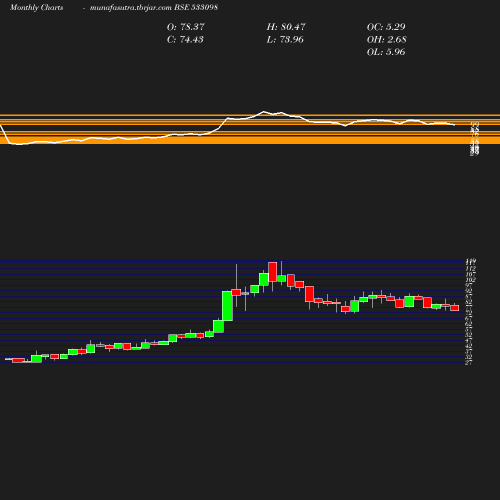The height and width of the screenshot is (500, 500).
Task: Click the "Monthly Charts" title text
Action: [36, 7]
